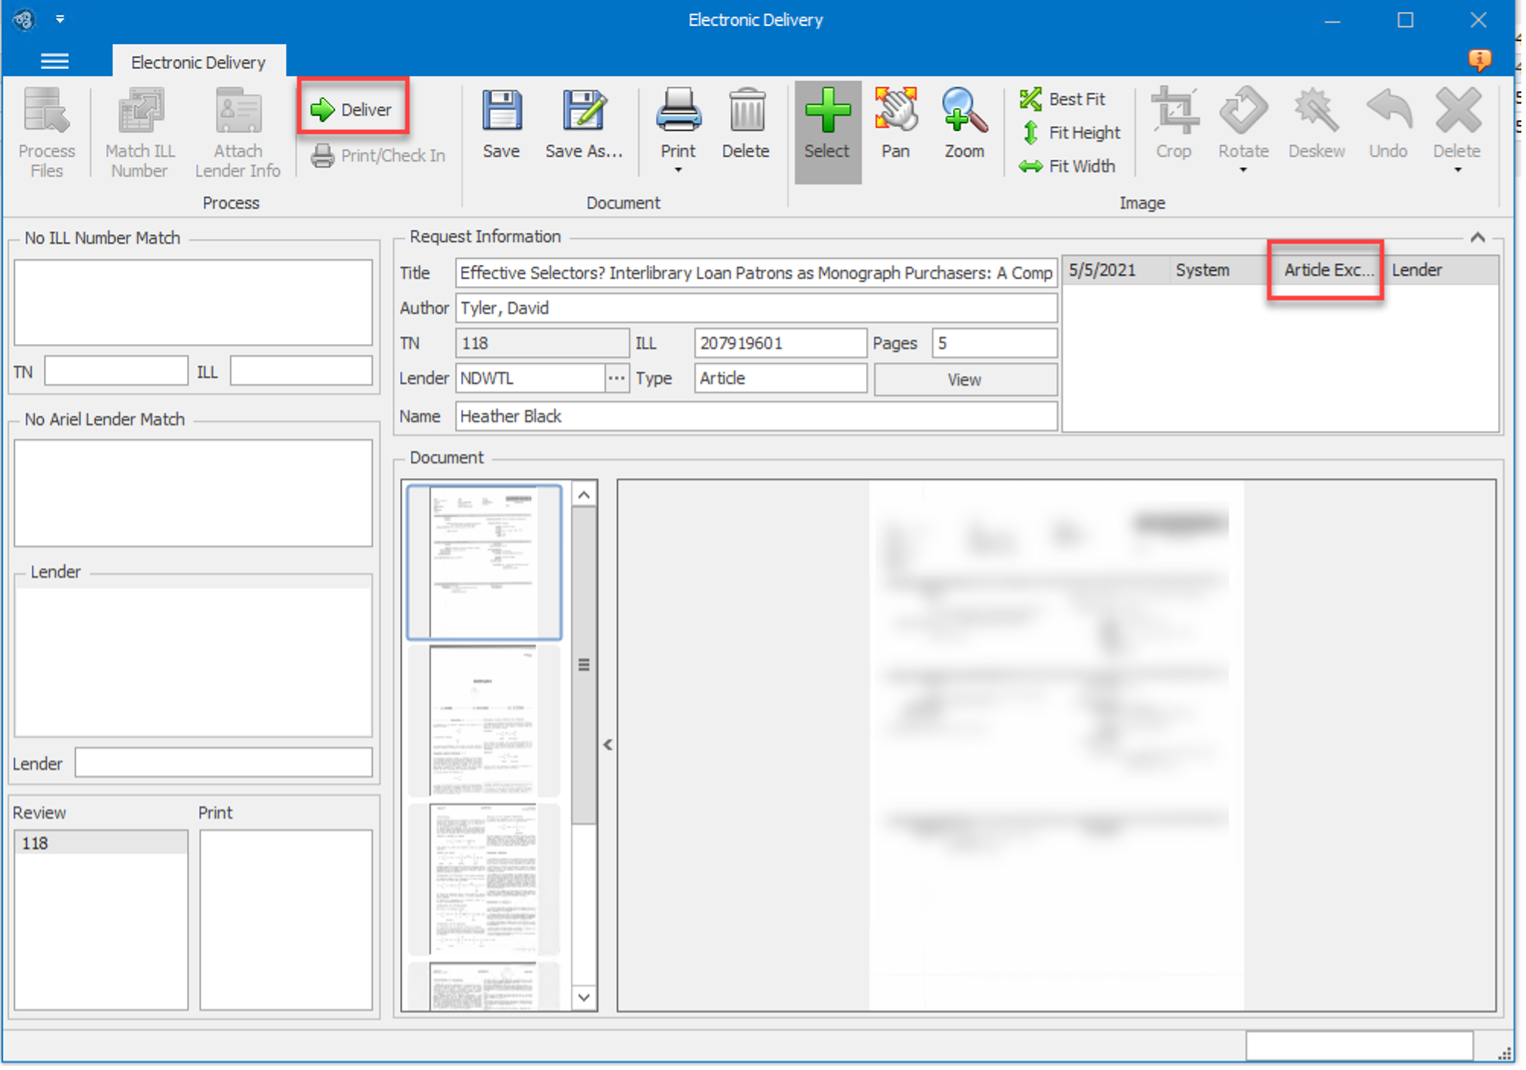The height and width of the screenshot is (1070, 1526).
Task: Select the Pan tool
Action: pyautogui.click(x=895, y=124)
